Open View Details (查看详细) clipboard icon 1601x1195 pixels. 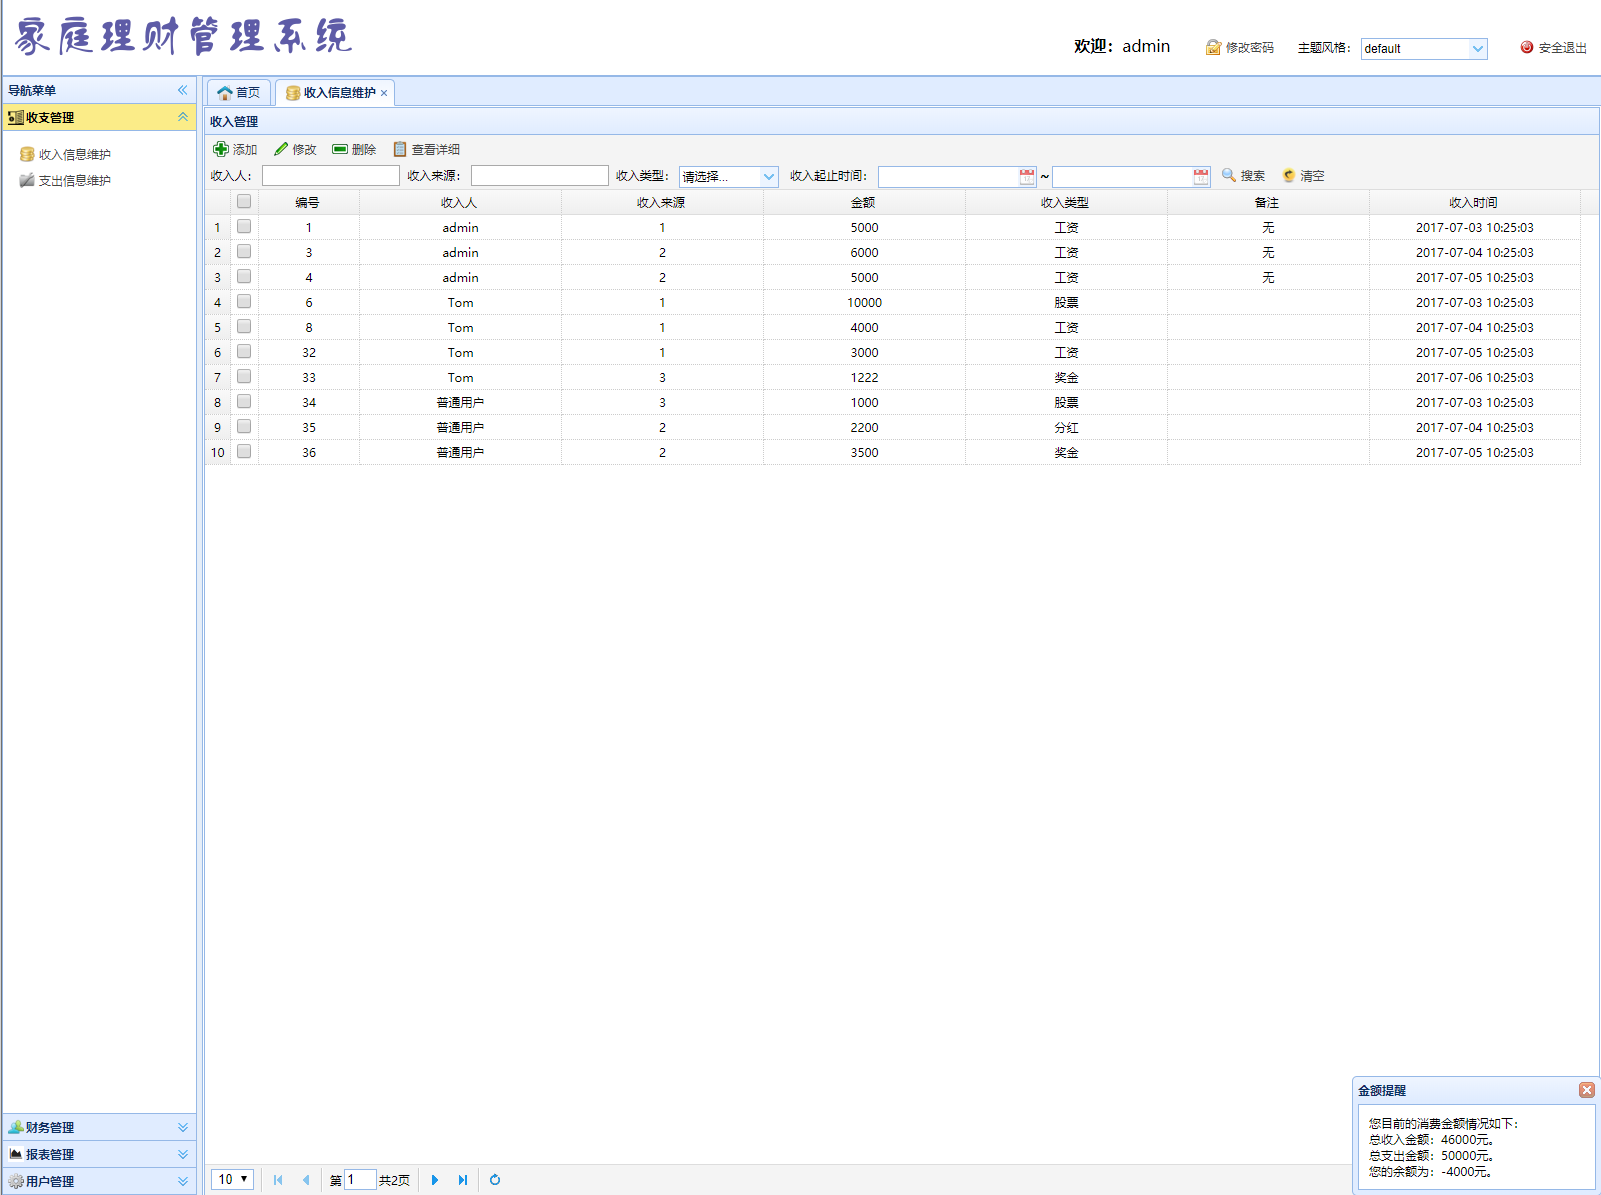click(400, 149)
